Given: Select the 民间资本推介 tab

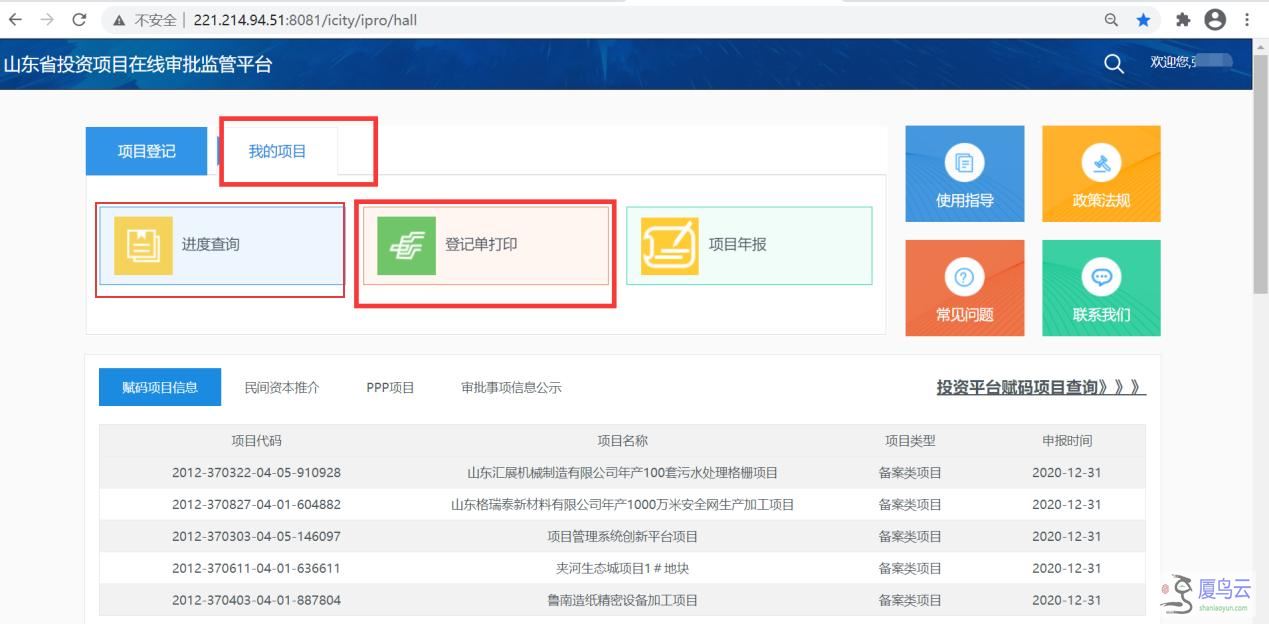Looking at the screenshot, I should point(282,387).
